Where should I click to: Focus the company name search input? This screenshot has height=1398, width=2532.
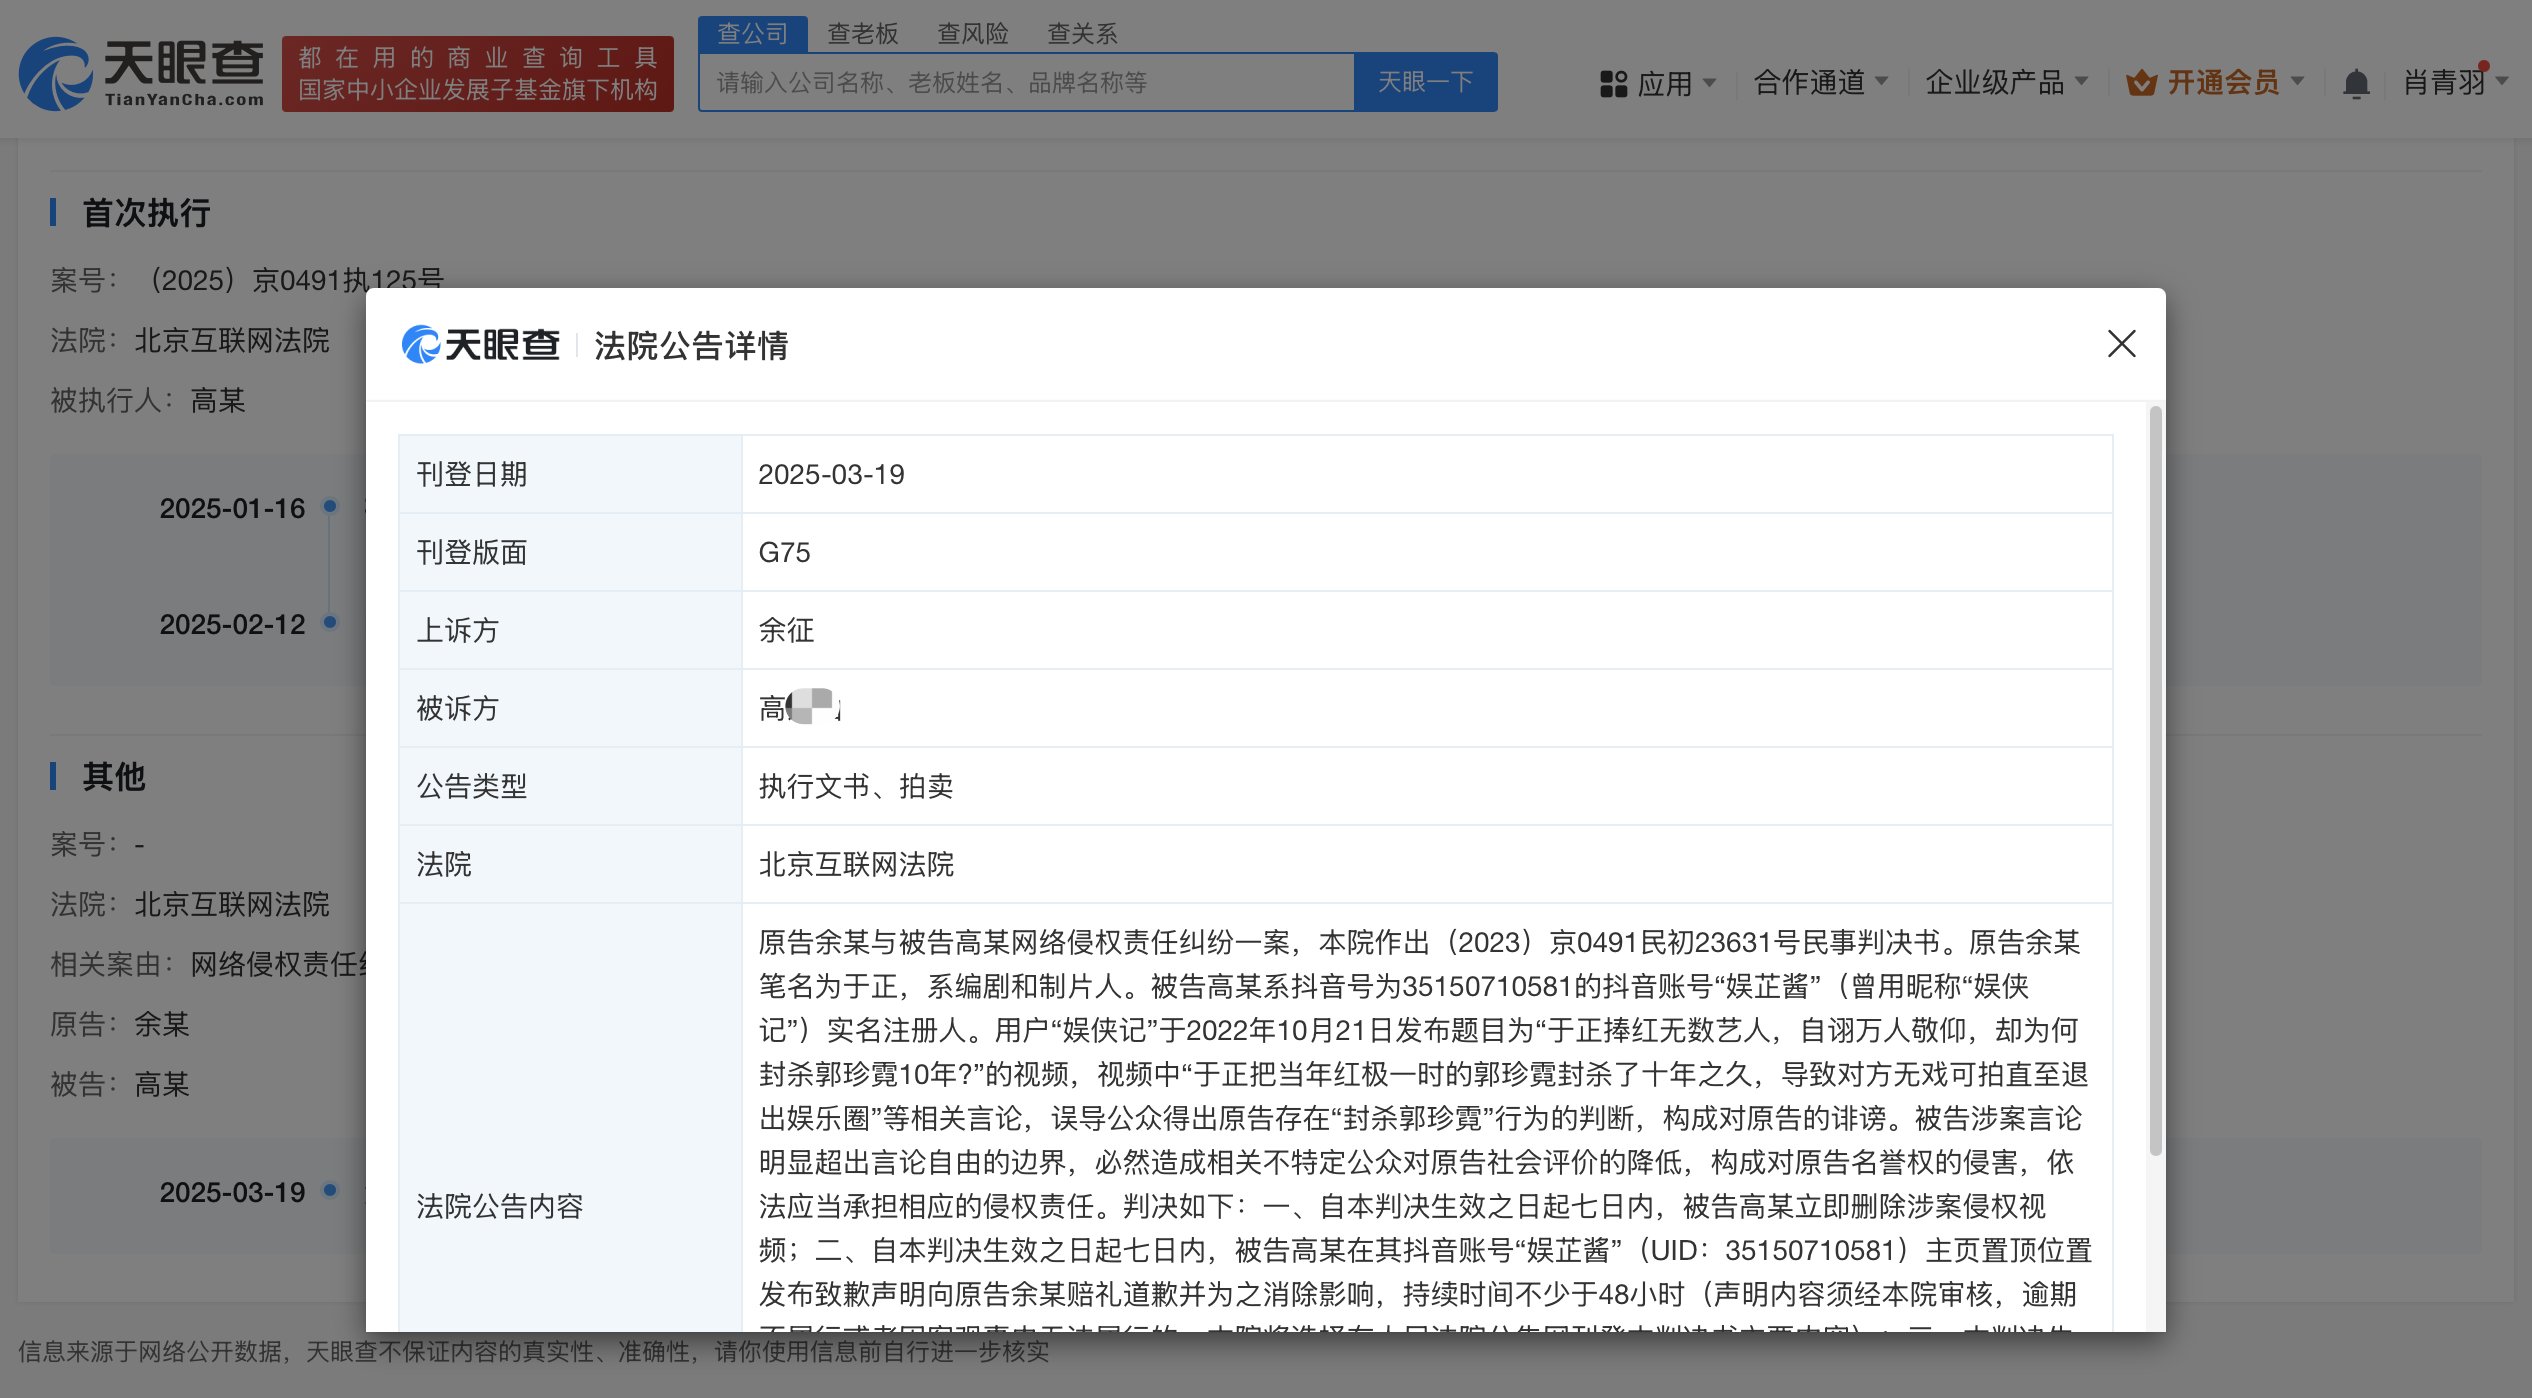[1026, 82]
